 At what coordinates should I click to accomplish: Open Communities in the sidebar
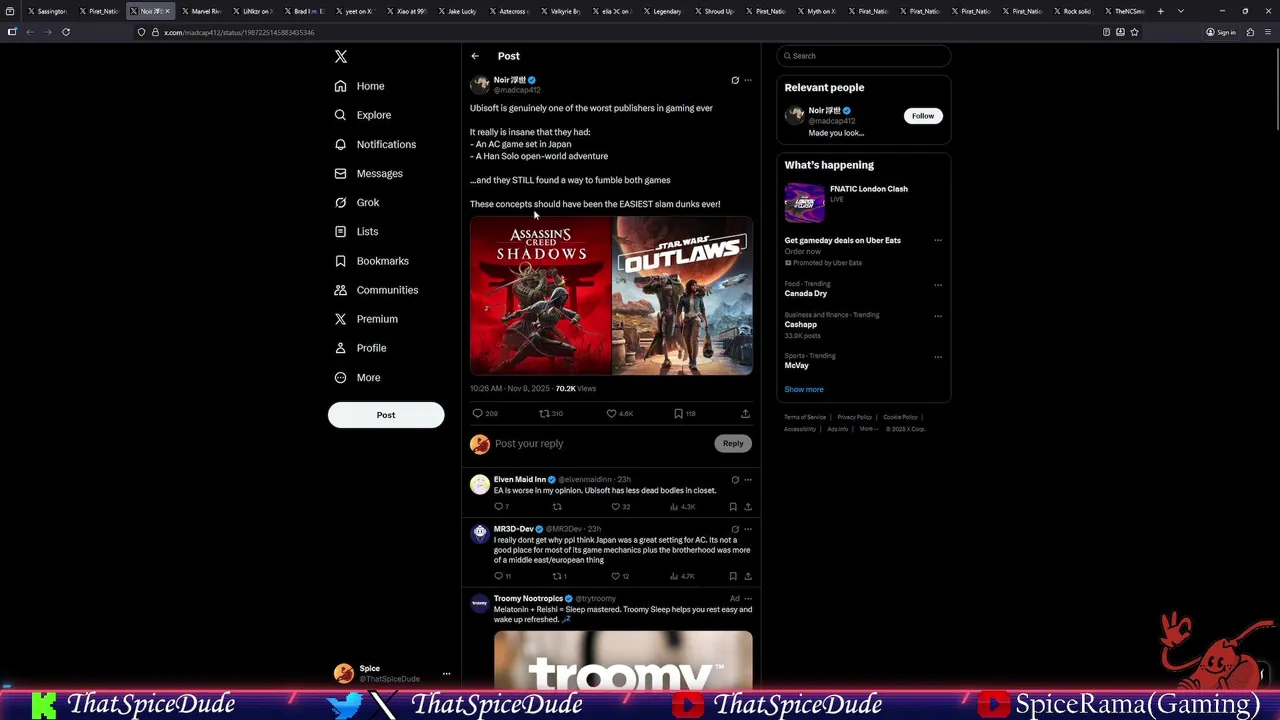[x=376, y=290]
